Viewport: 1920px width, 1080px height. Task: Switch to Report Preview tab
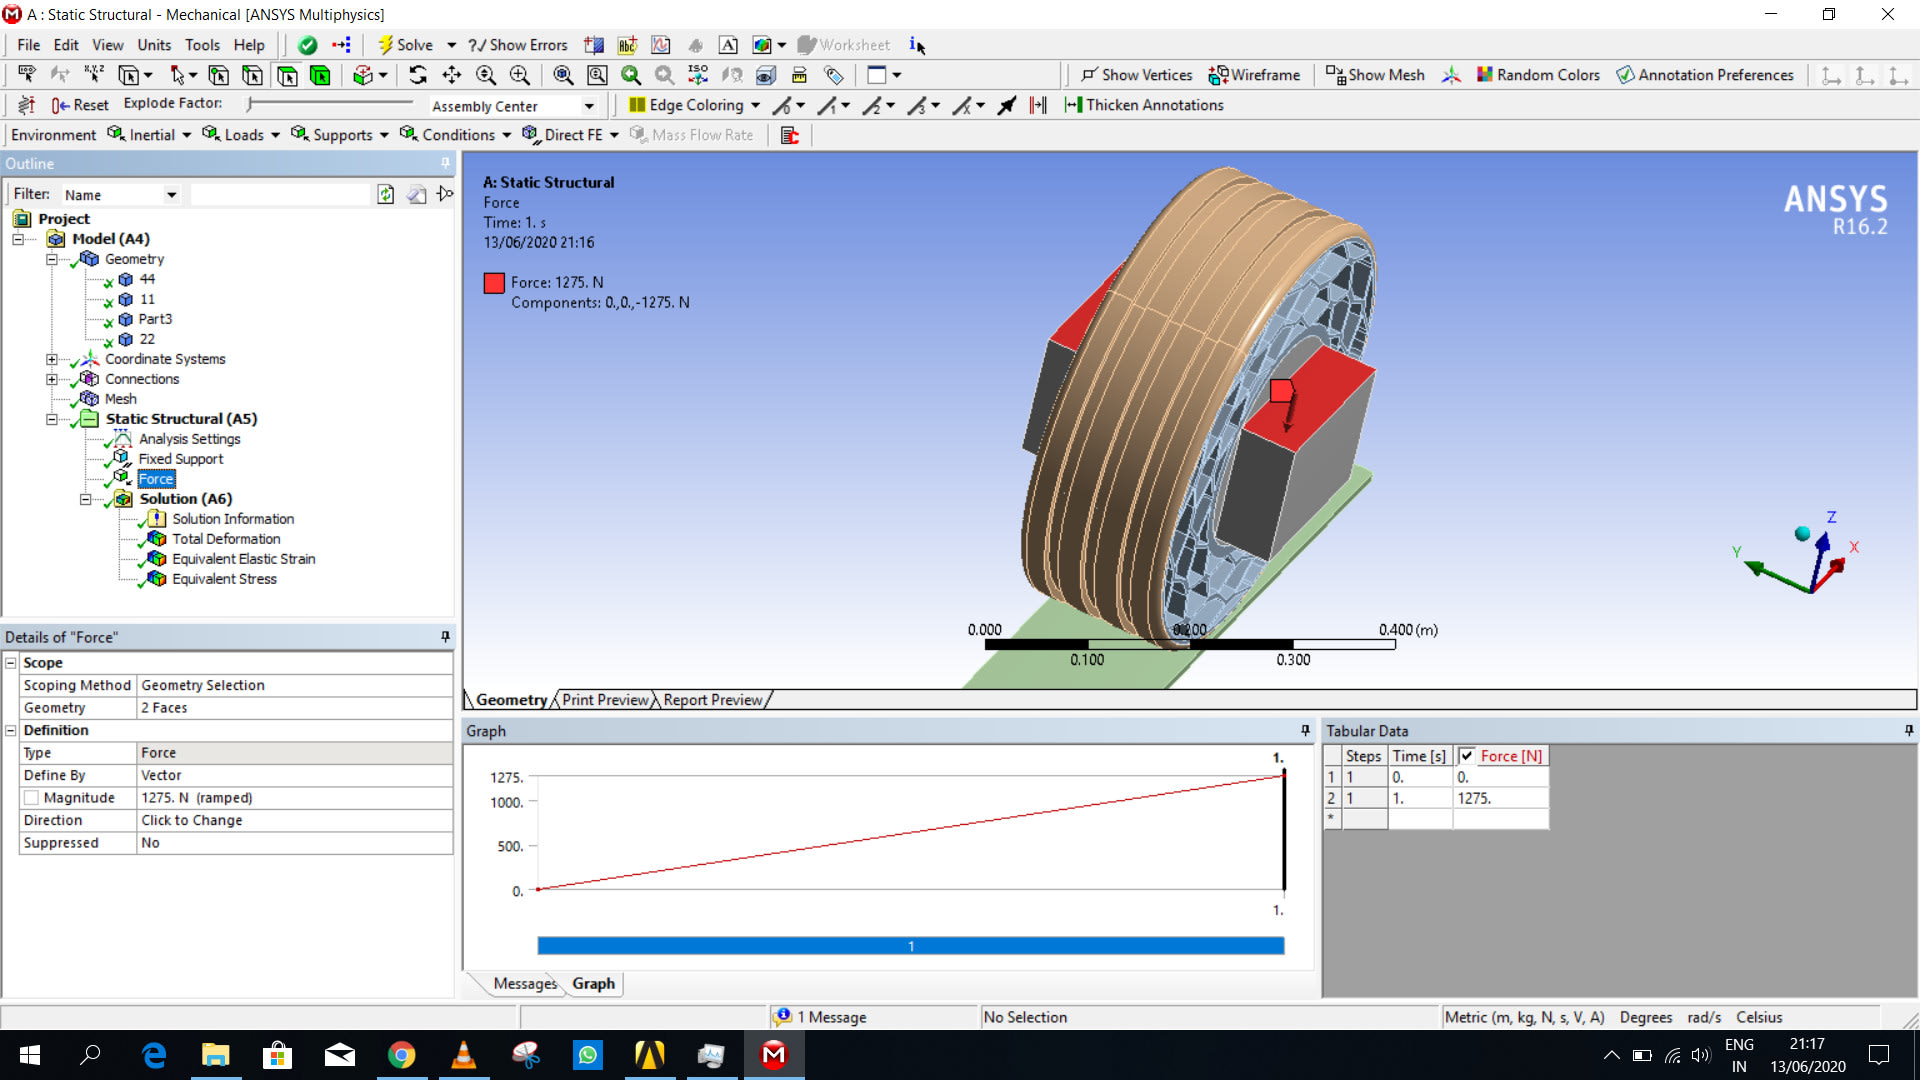[x=713, y=700]
